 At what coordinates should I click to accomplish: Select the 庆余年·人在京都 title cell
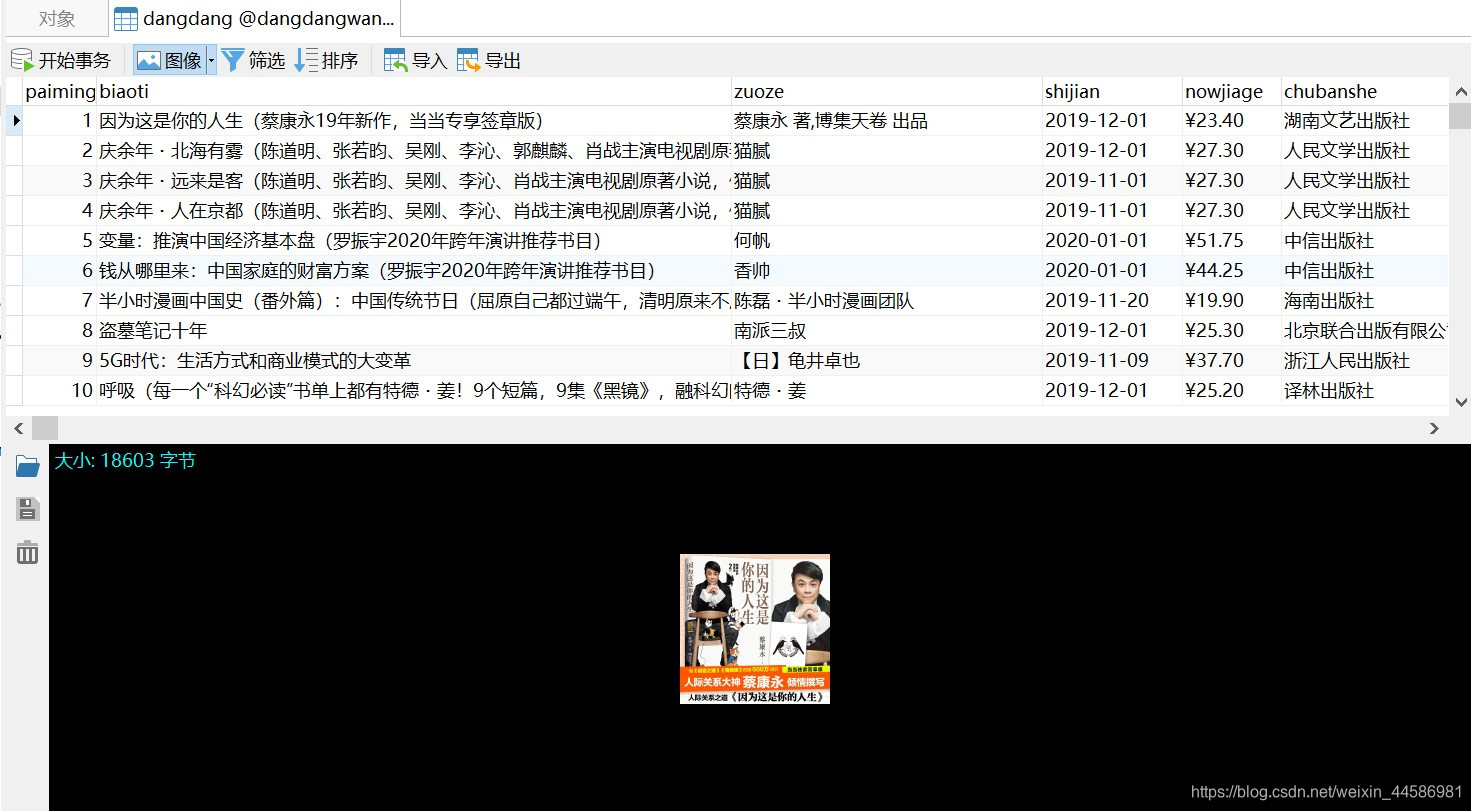414,211
